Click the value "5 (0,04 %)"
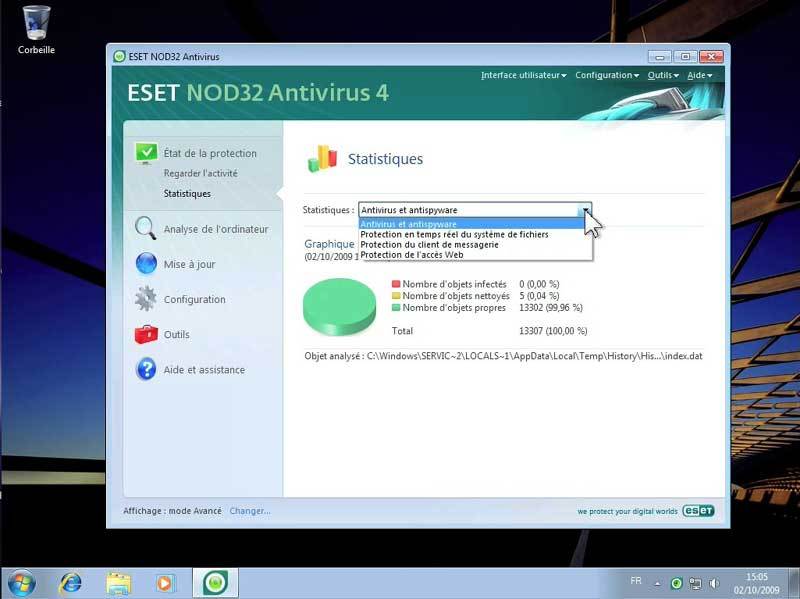 pyautogui.click(x=539, y=295)
